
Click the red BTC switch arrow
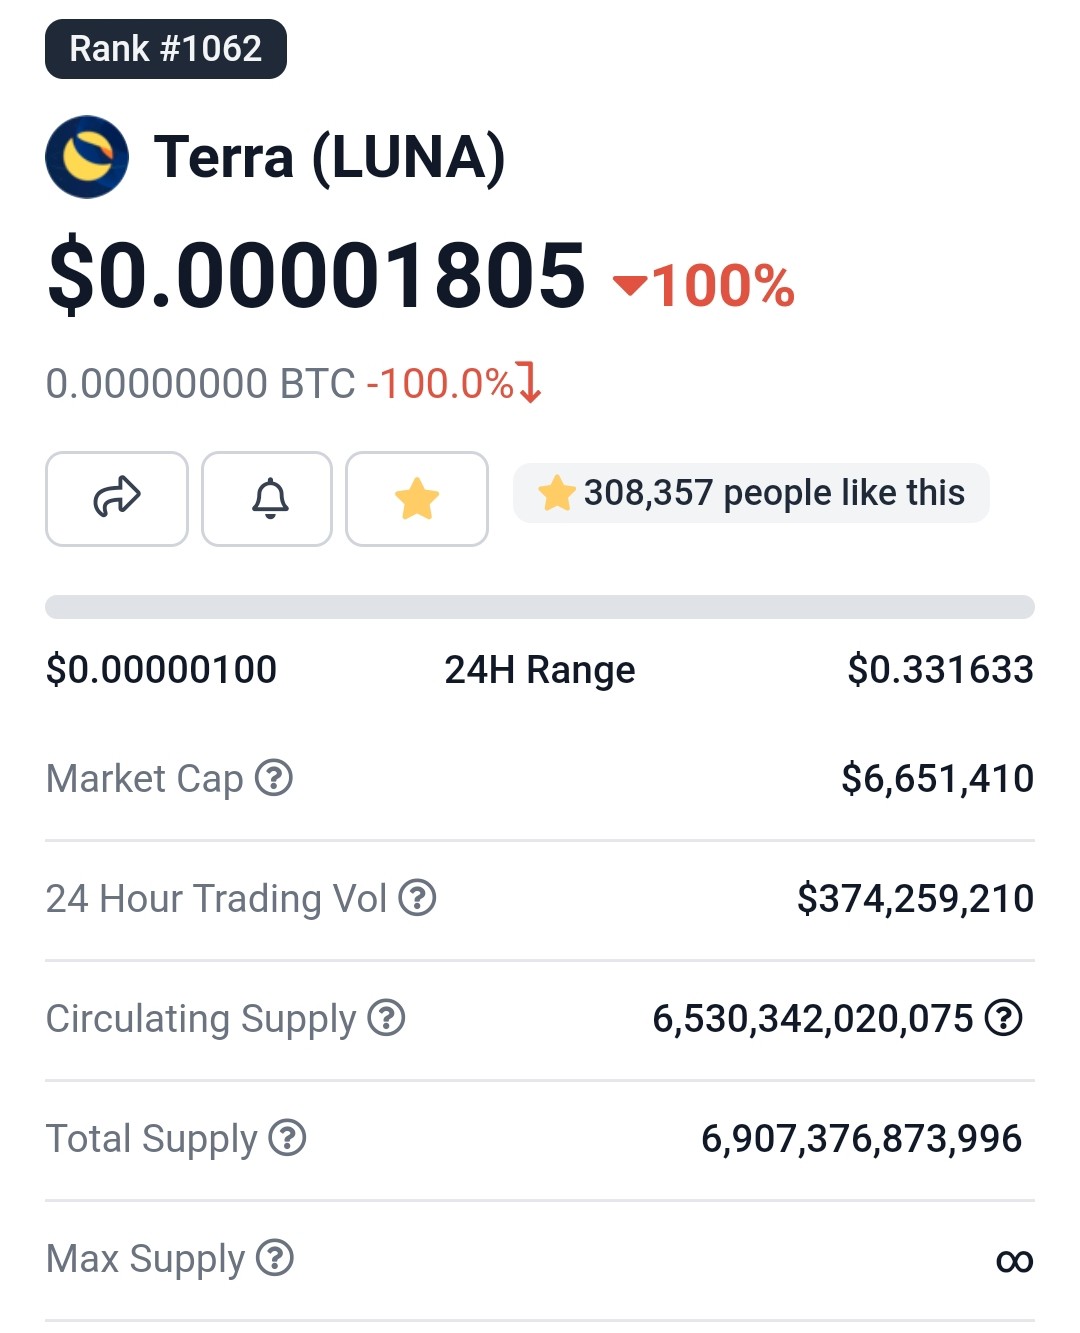pyautogui.click(x=530, y=383)
